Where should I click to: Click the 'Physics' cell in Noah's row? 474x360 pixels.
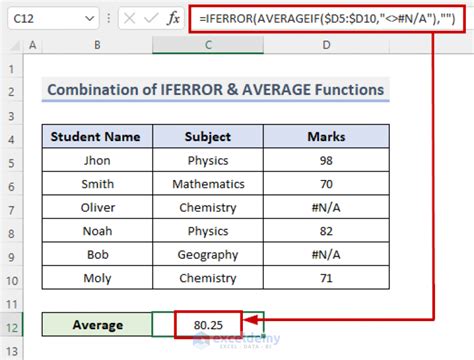pyautogui.click(x=208, y=231)
